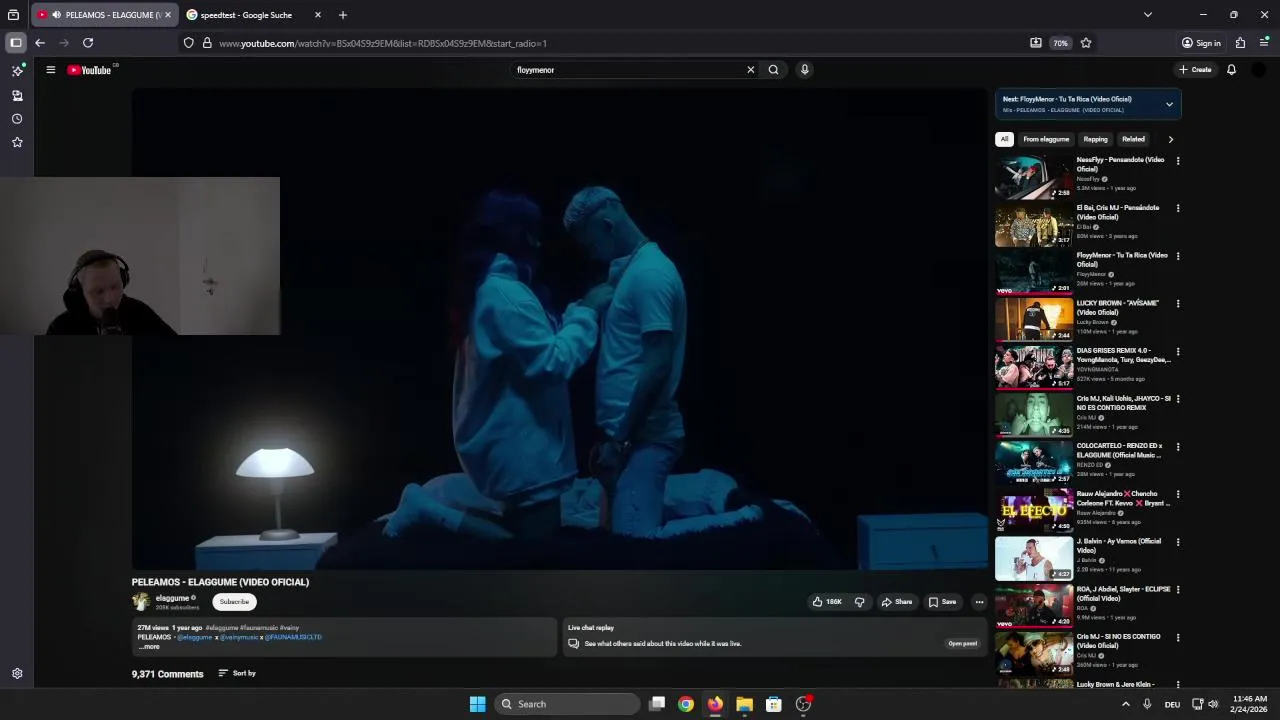1280x720 pixels.
Task: Open sidebar settings gear icon
Action: (x=17, y=674)
